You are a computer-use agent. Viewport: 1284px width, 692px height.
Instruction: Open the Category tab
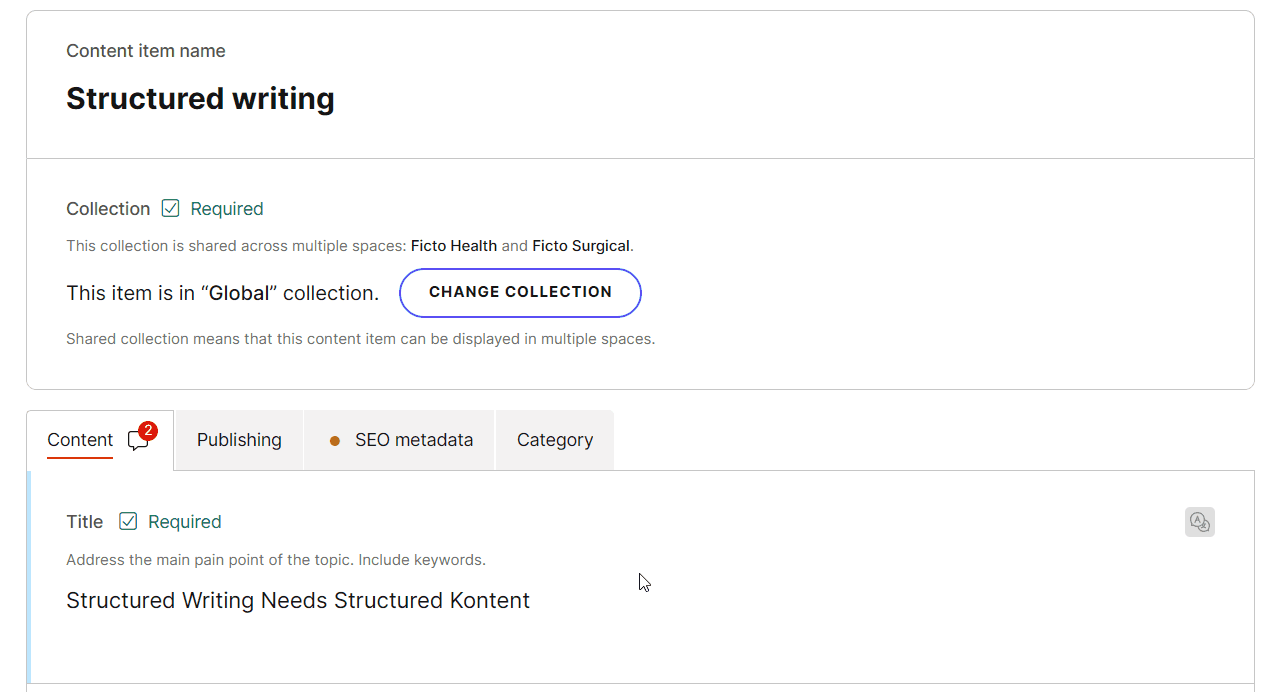[x=554, y=440]
